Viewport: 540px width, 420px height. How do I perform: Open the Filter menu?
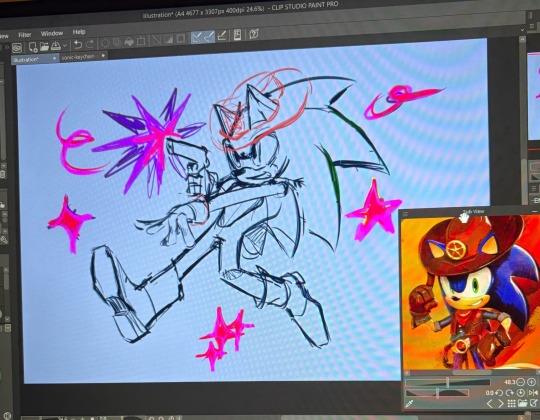25,35
